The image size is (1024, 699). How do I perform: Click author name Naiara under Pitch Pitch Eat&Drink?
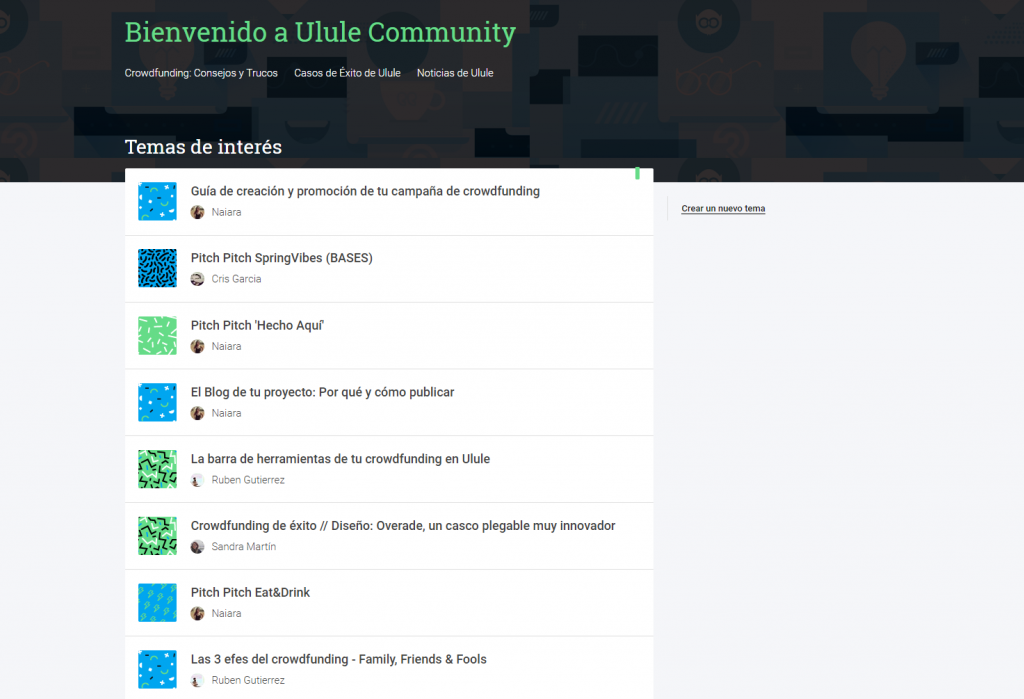(x=226, y=613)
